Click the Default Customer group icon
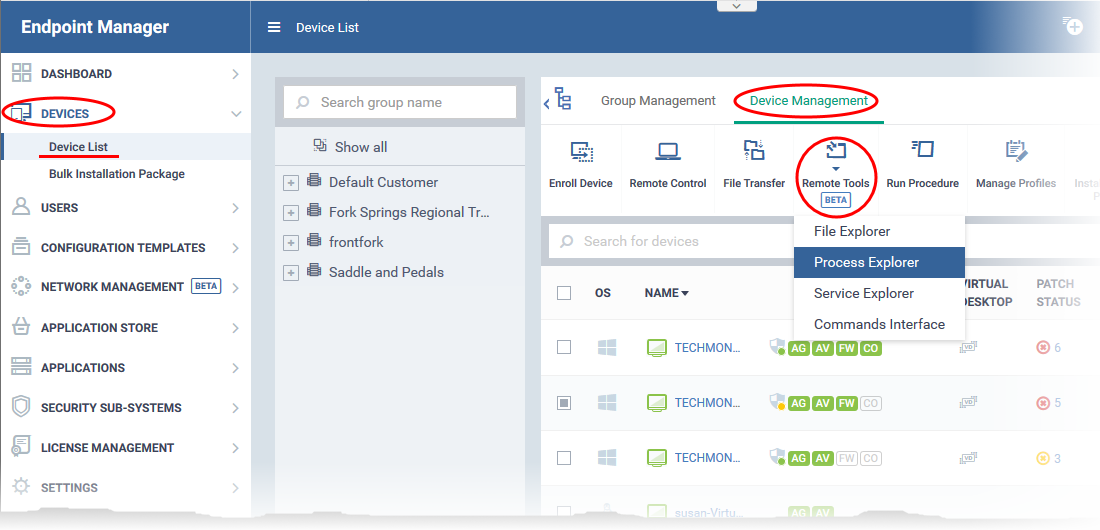This screenshot has height=530, width=1100. coord(314,181)
